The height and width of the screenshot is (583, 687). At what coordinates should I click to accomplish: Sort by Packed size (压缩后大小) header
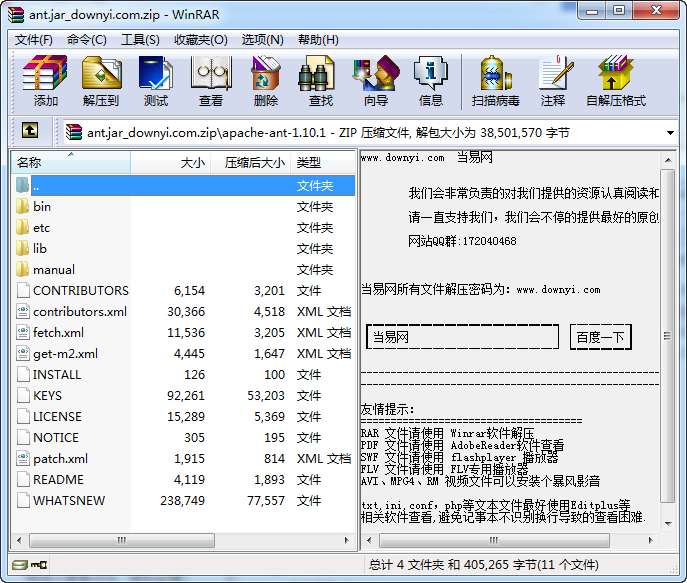click(x=251, y=163)
